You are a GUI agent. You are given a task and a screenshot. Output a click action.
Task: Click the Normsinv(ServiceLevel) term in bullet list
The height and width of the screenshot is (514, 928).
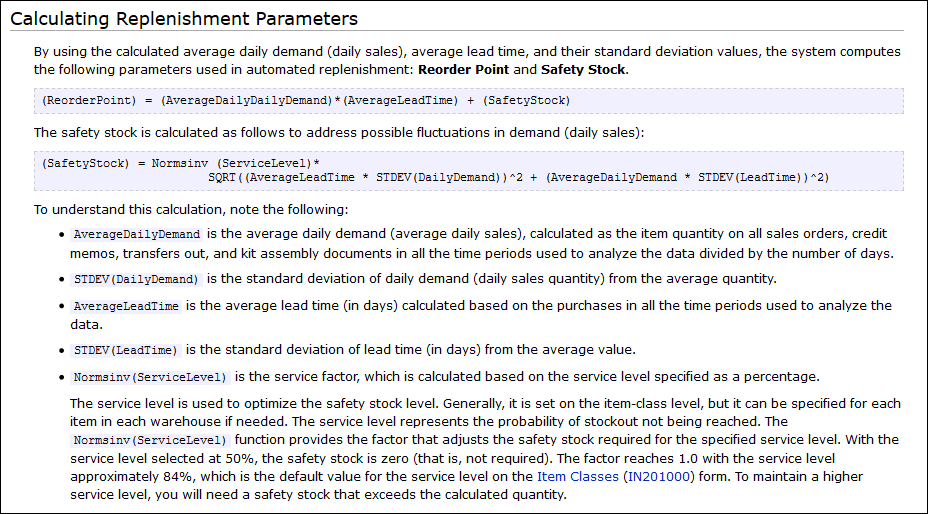pos(151,377)
